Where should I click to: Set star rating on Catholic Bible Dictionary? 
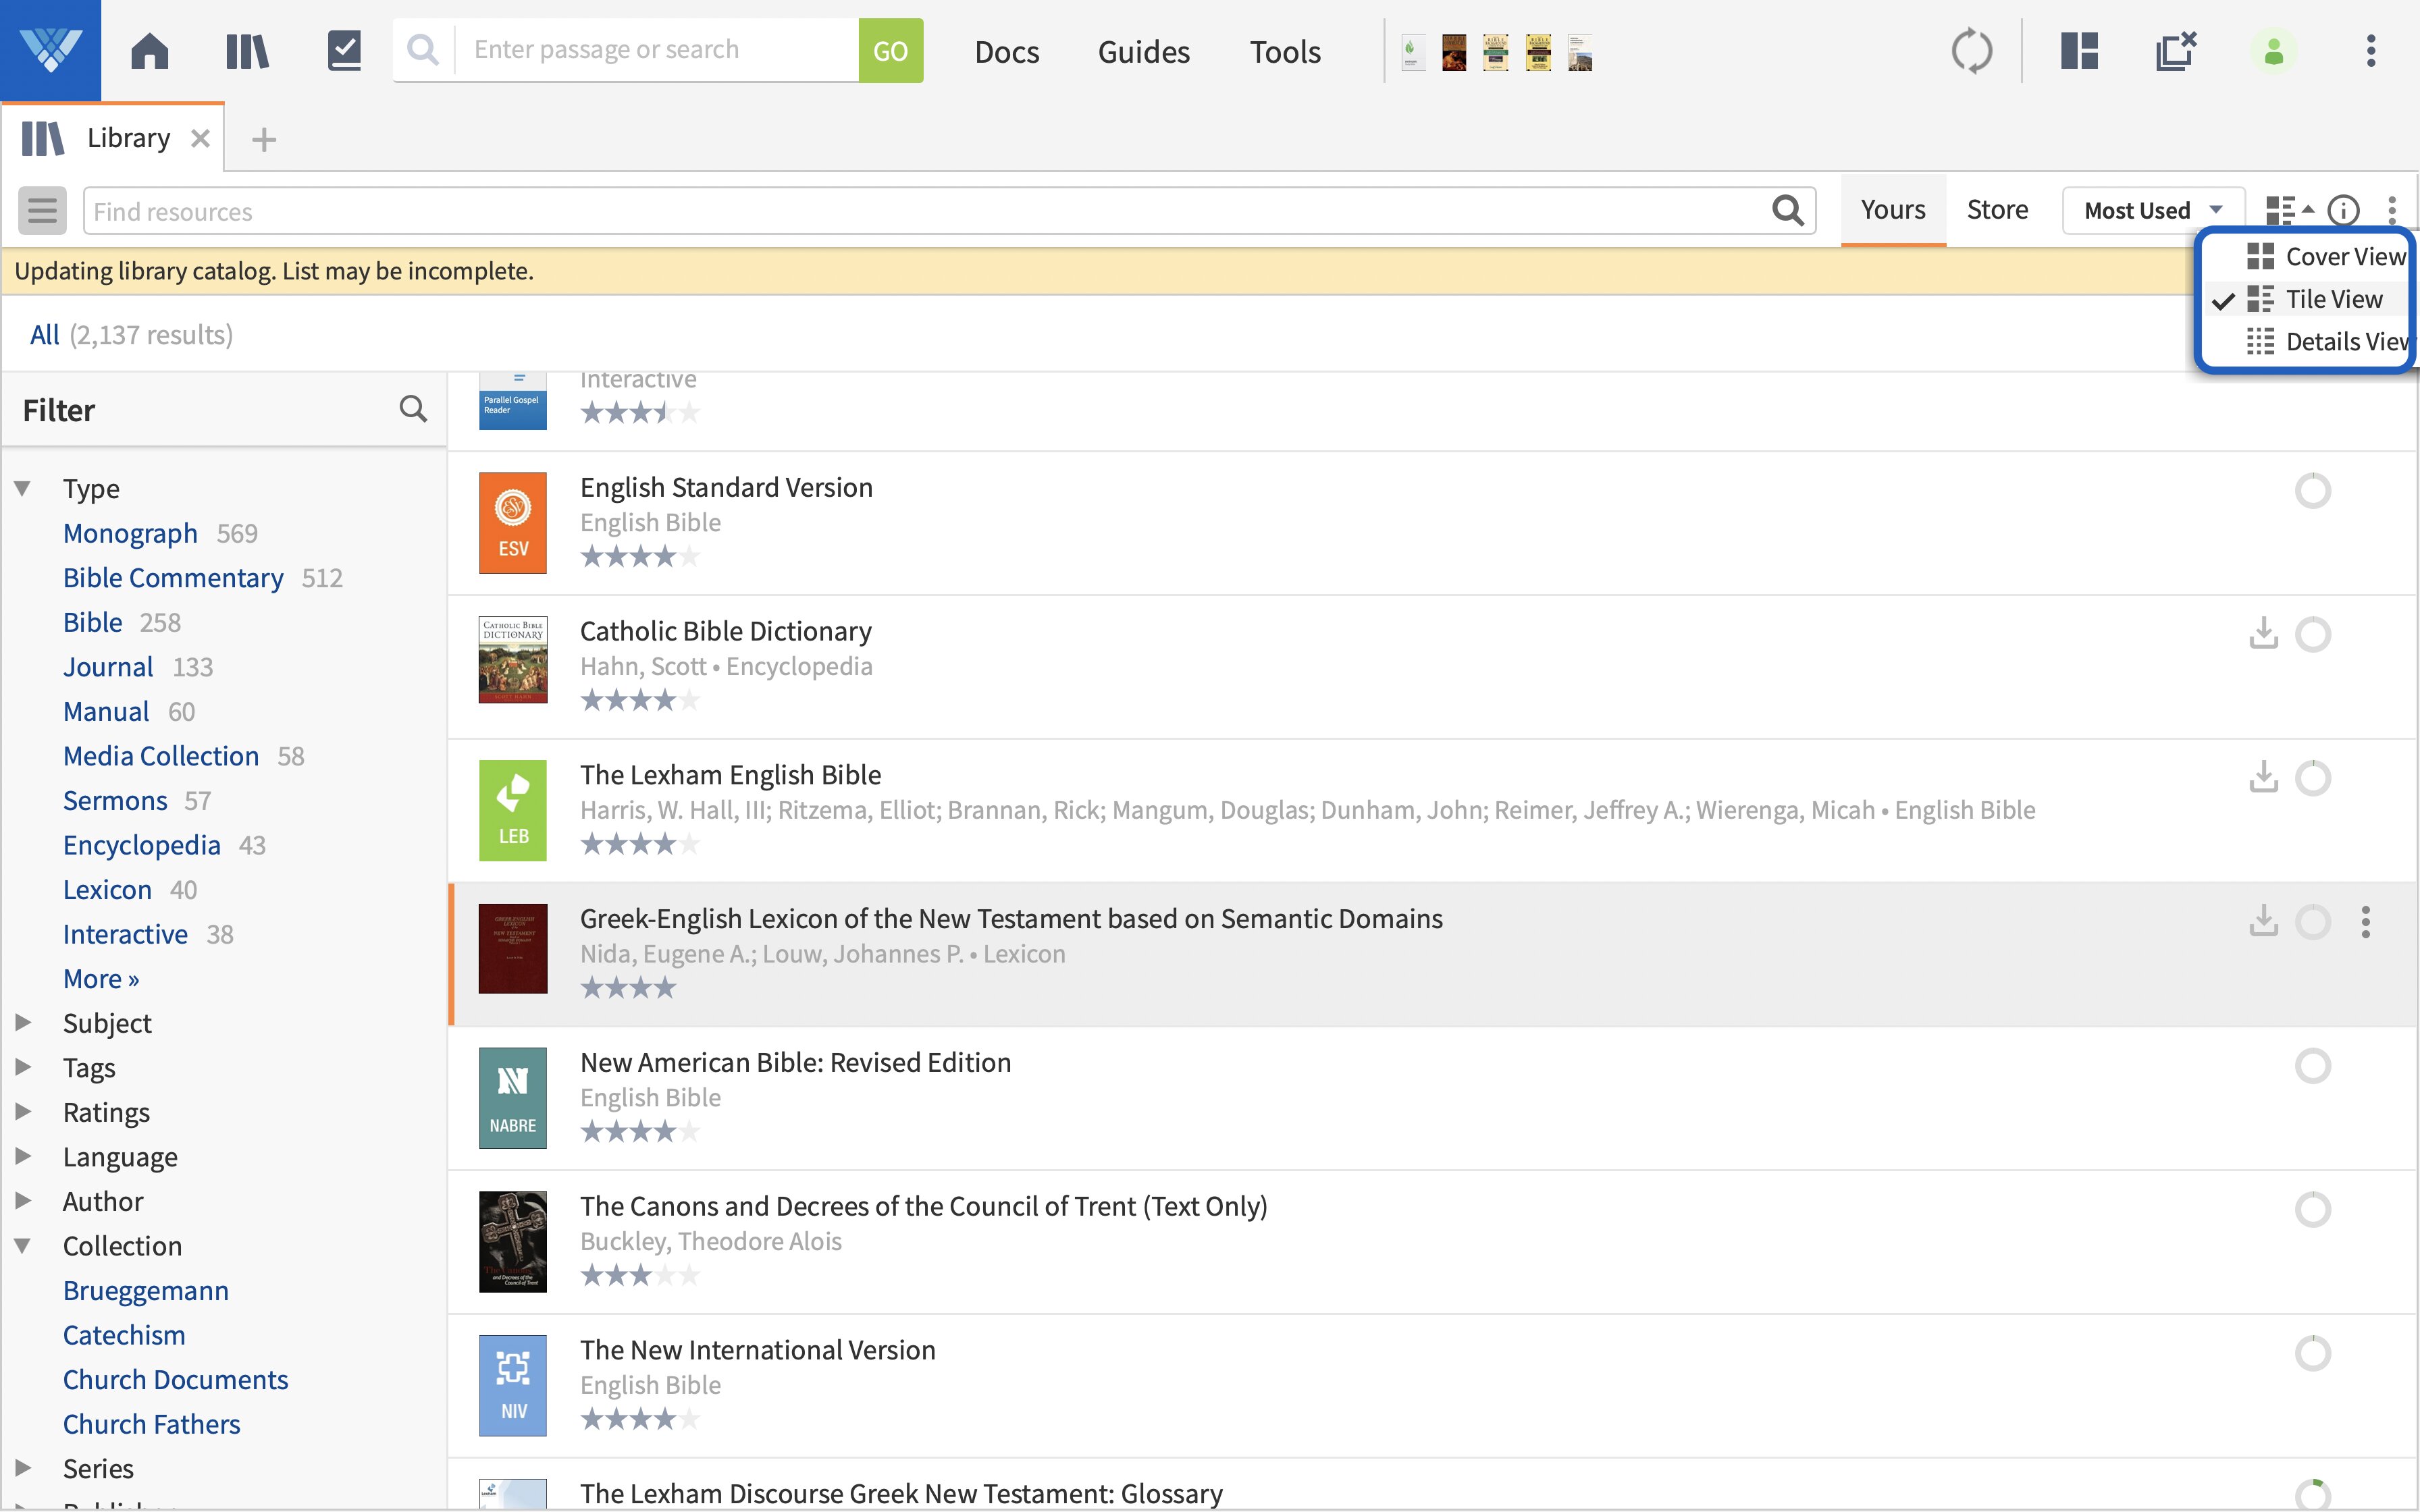(x=640, y=700)
